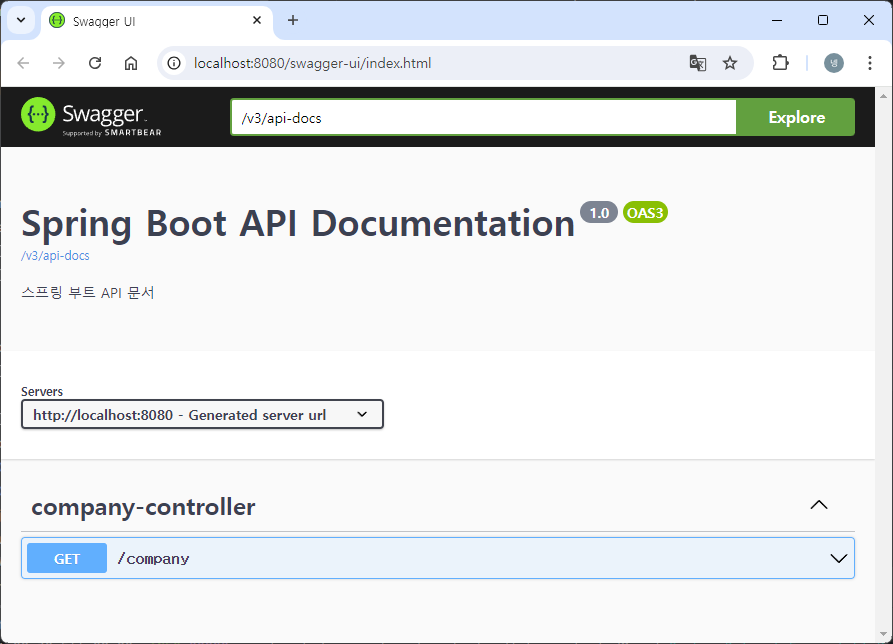Click the Servers label
Screen dimensions: 893x644
click(42, 391)
